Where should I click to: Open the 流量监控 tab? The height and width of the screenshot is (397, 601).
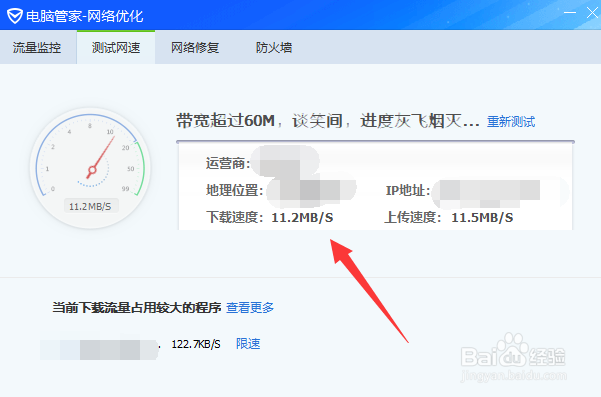point(37,48)
